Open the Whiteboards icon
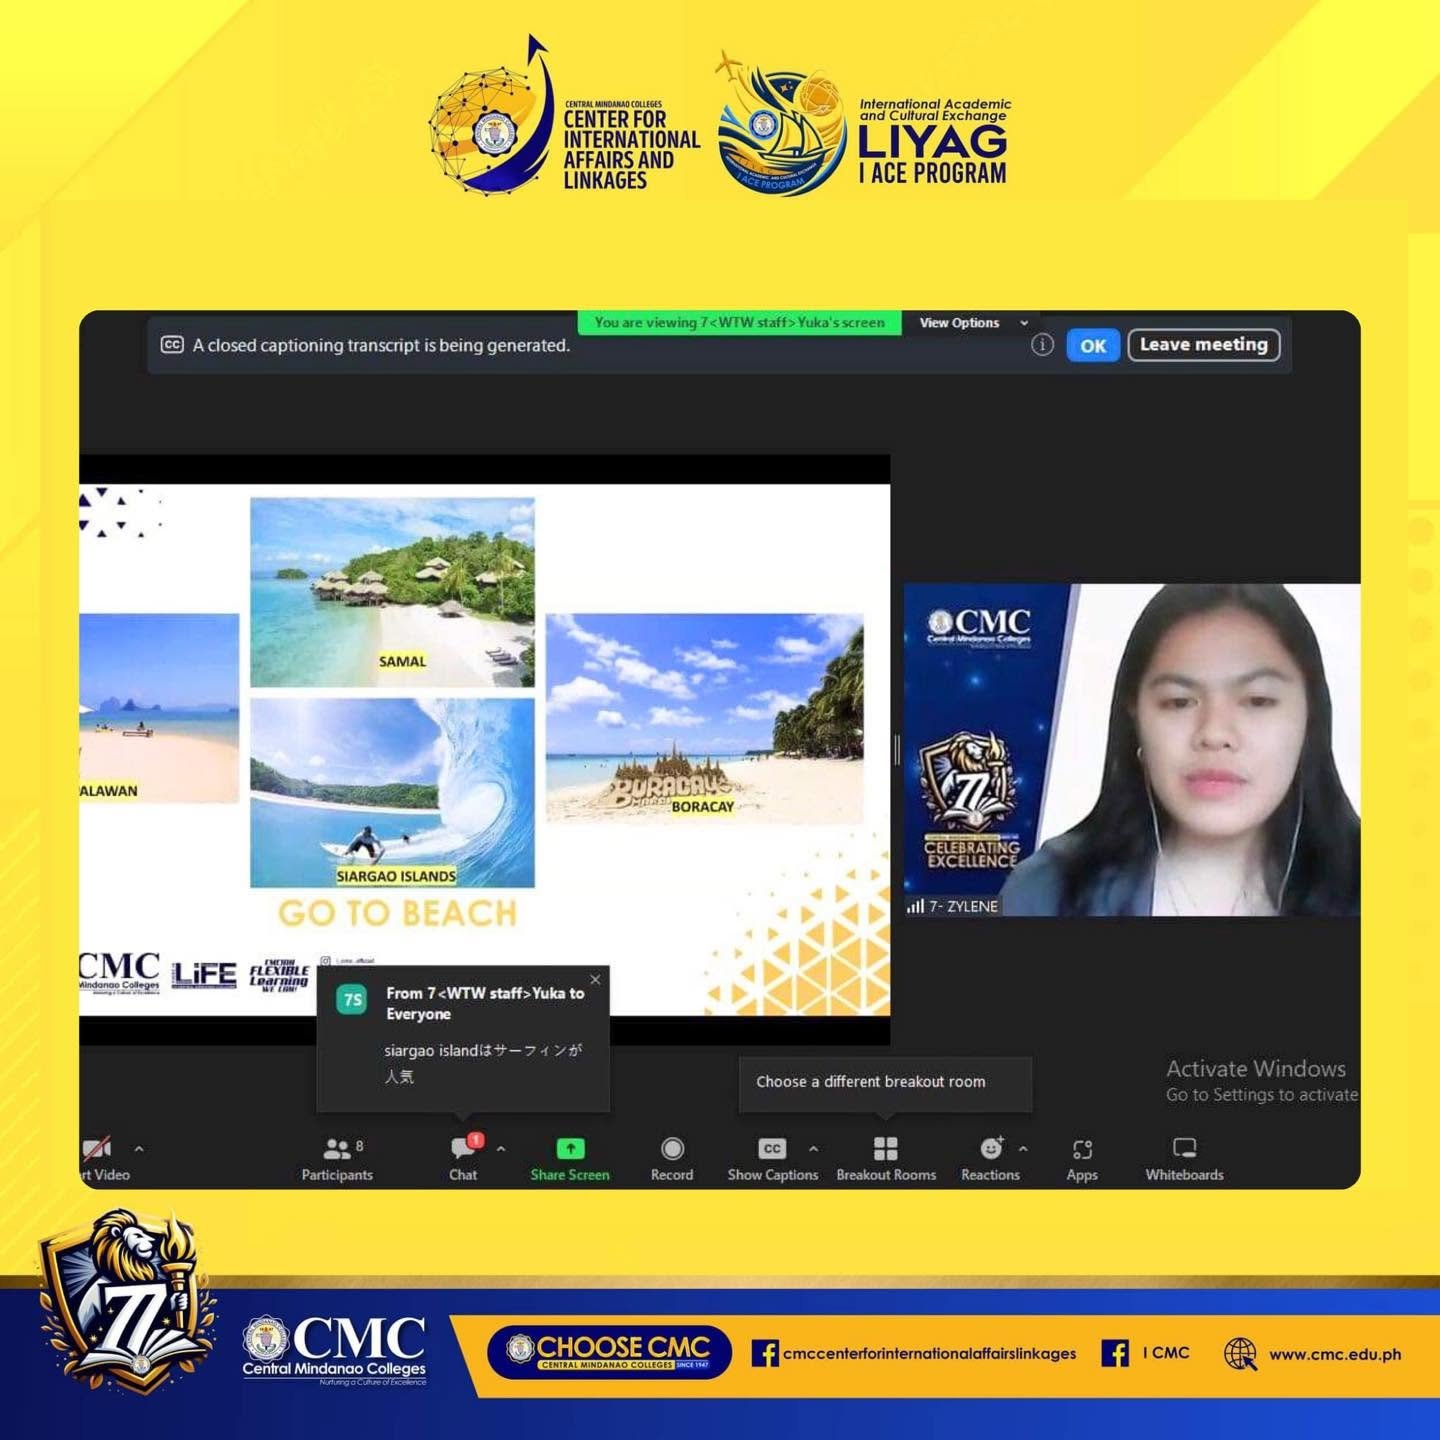This screenshot has height=1440, width=1440. tap(1184, 1148)
